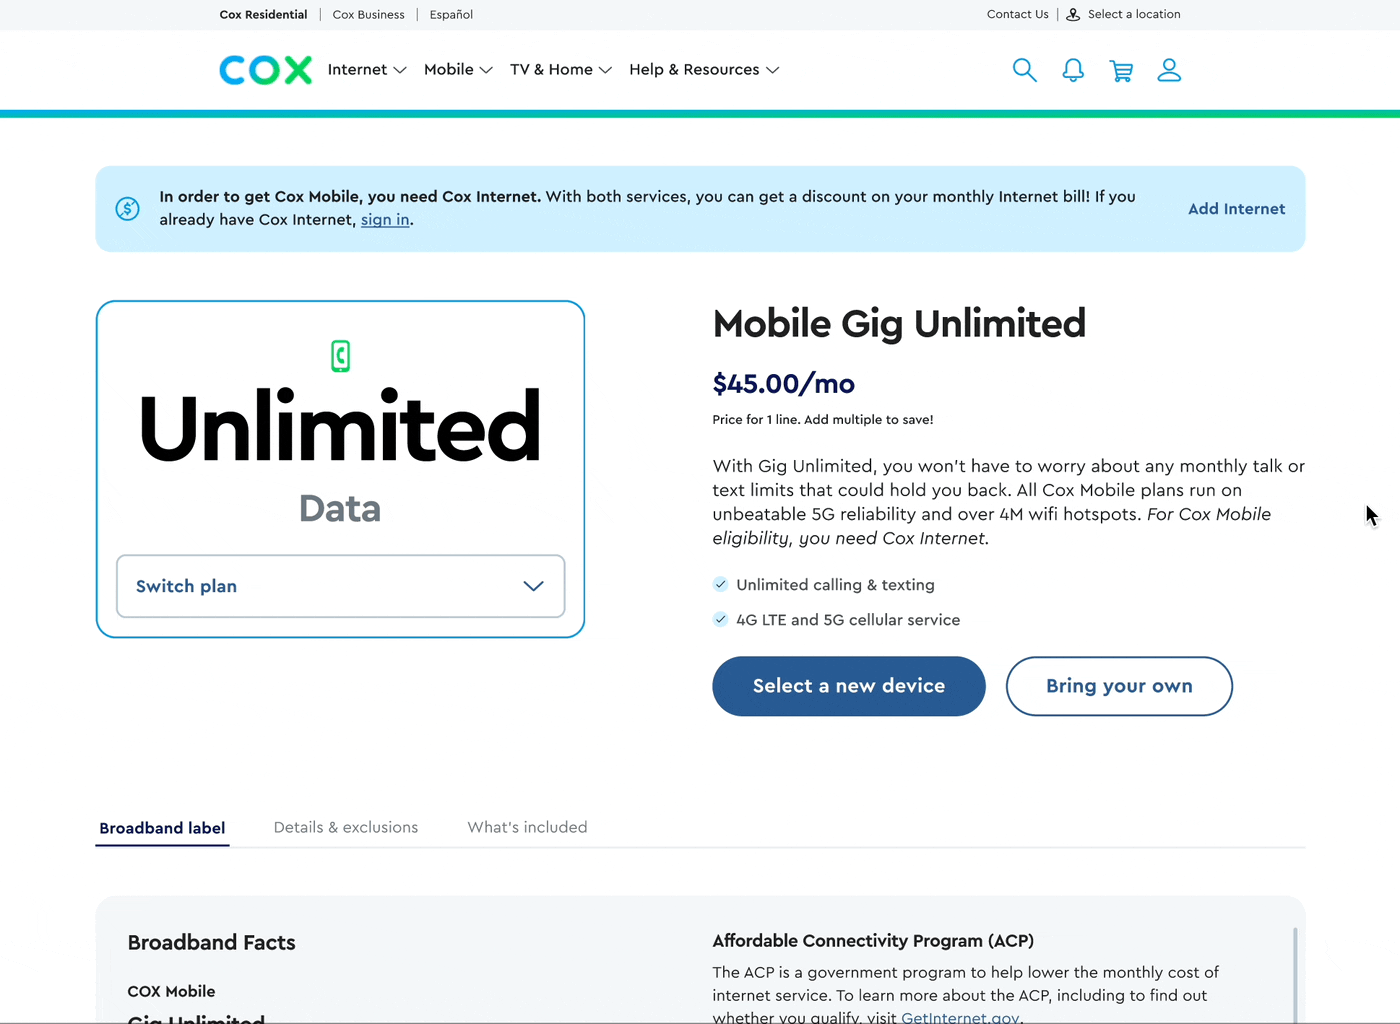
Task: Click the Bring your own button
Action: click(x=1119, y=686)
